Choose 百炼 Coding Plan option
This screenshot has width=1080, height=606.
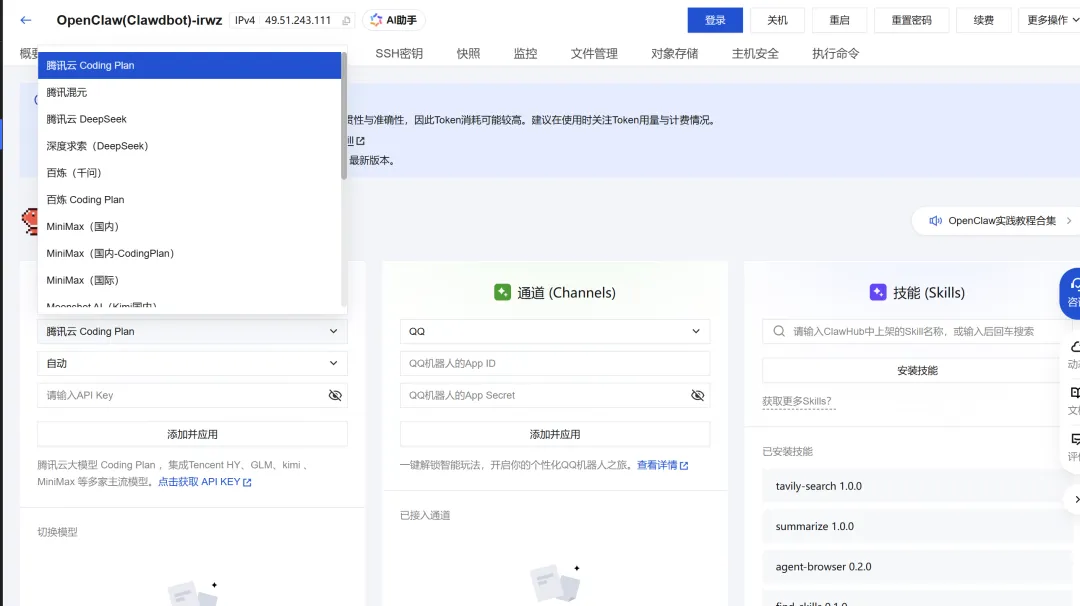click(189, 200)
